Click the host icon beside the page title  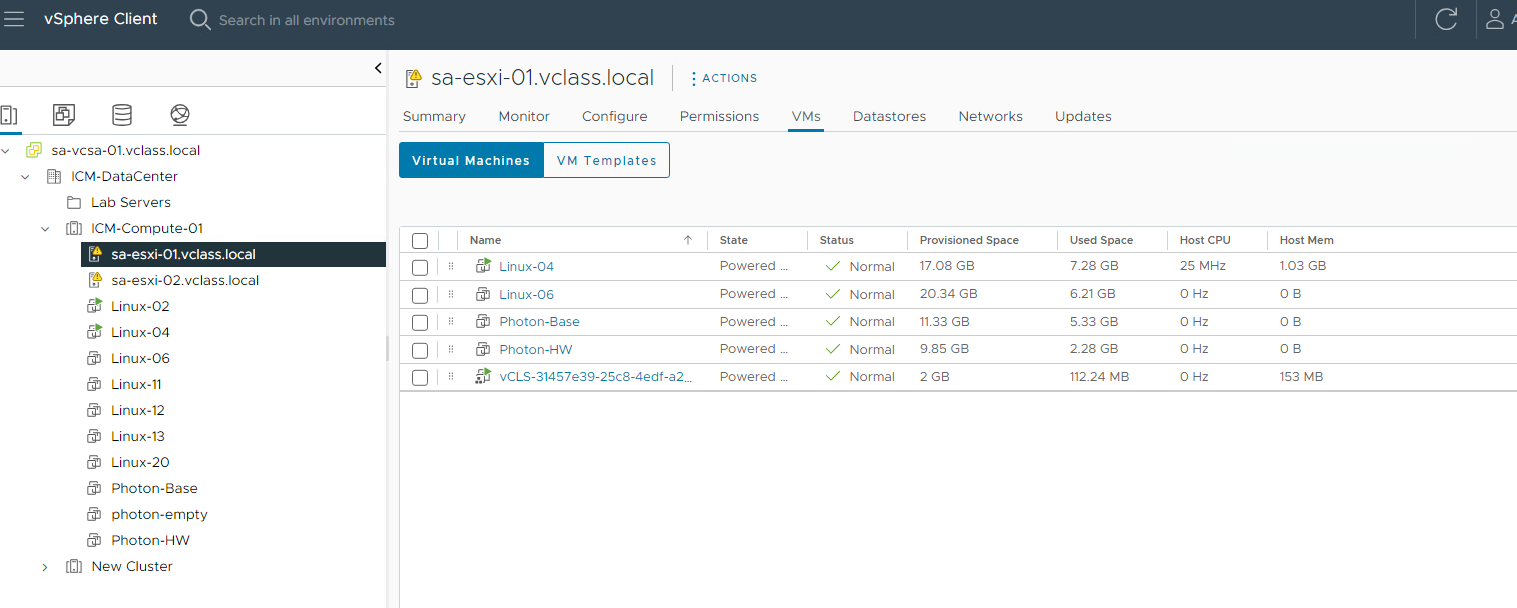tap(413, 78)
